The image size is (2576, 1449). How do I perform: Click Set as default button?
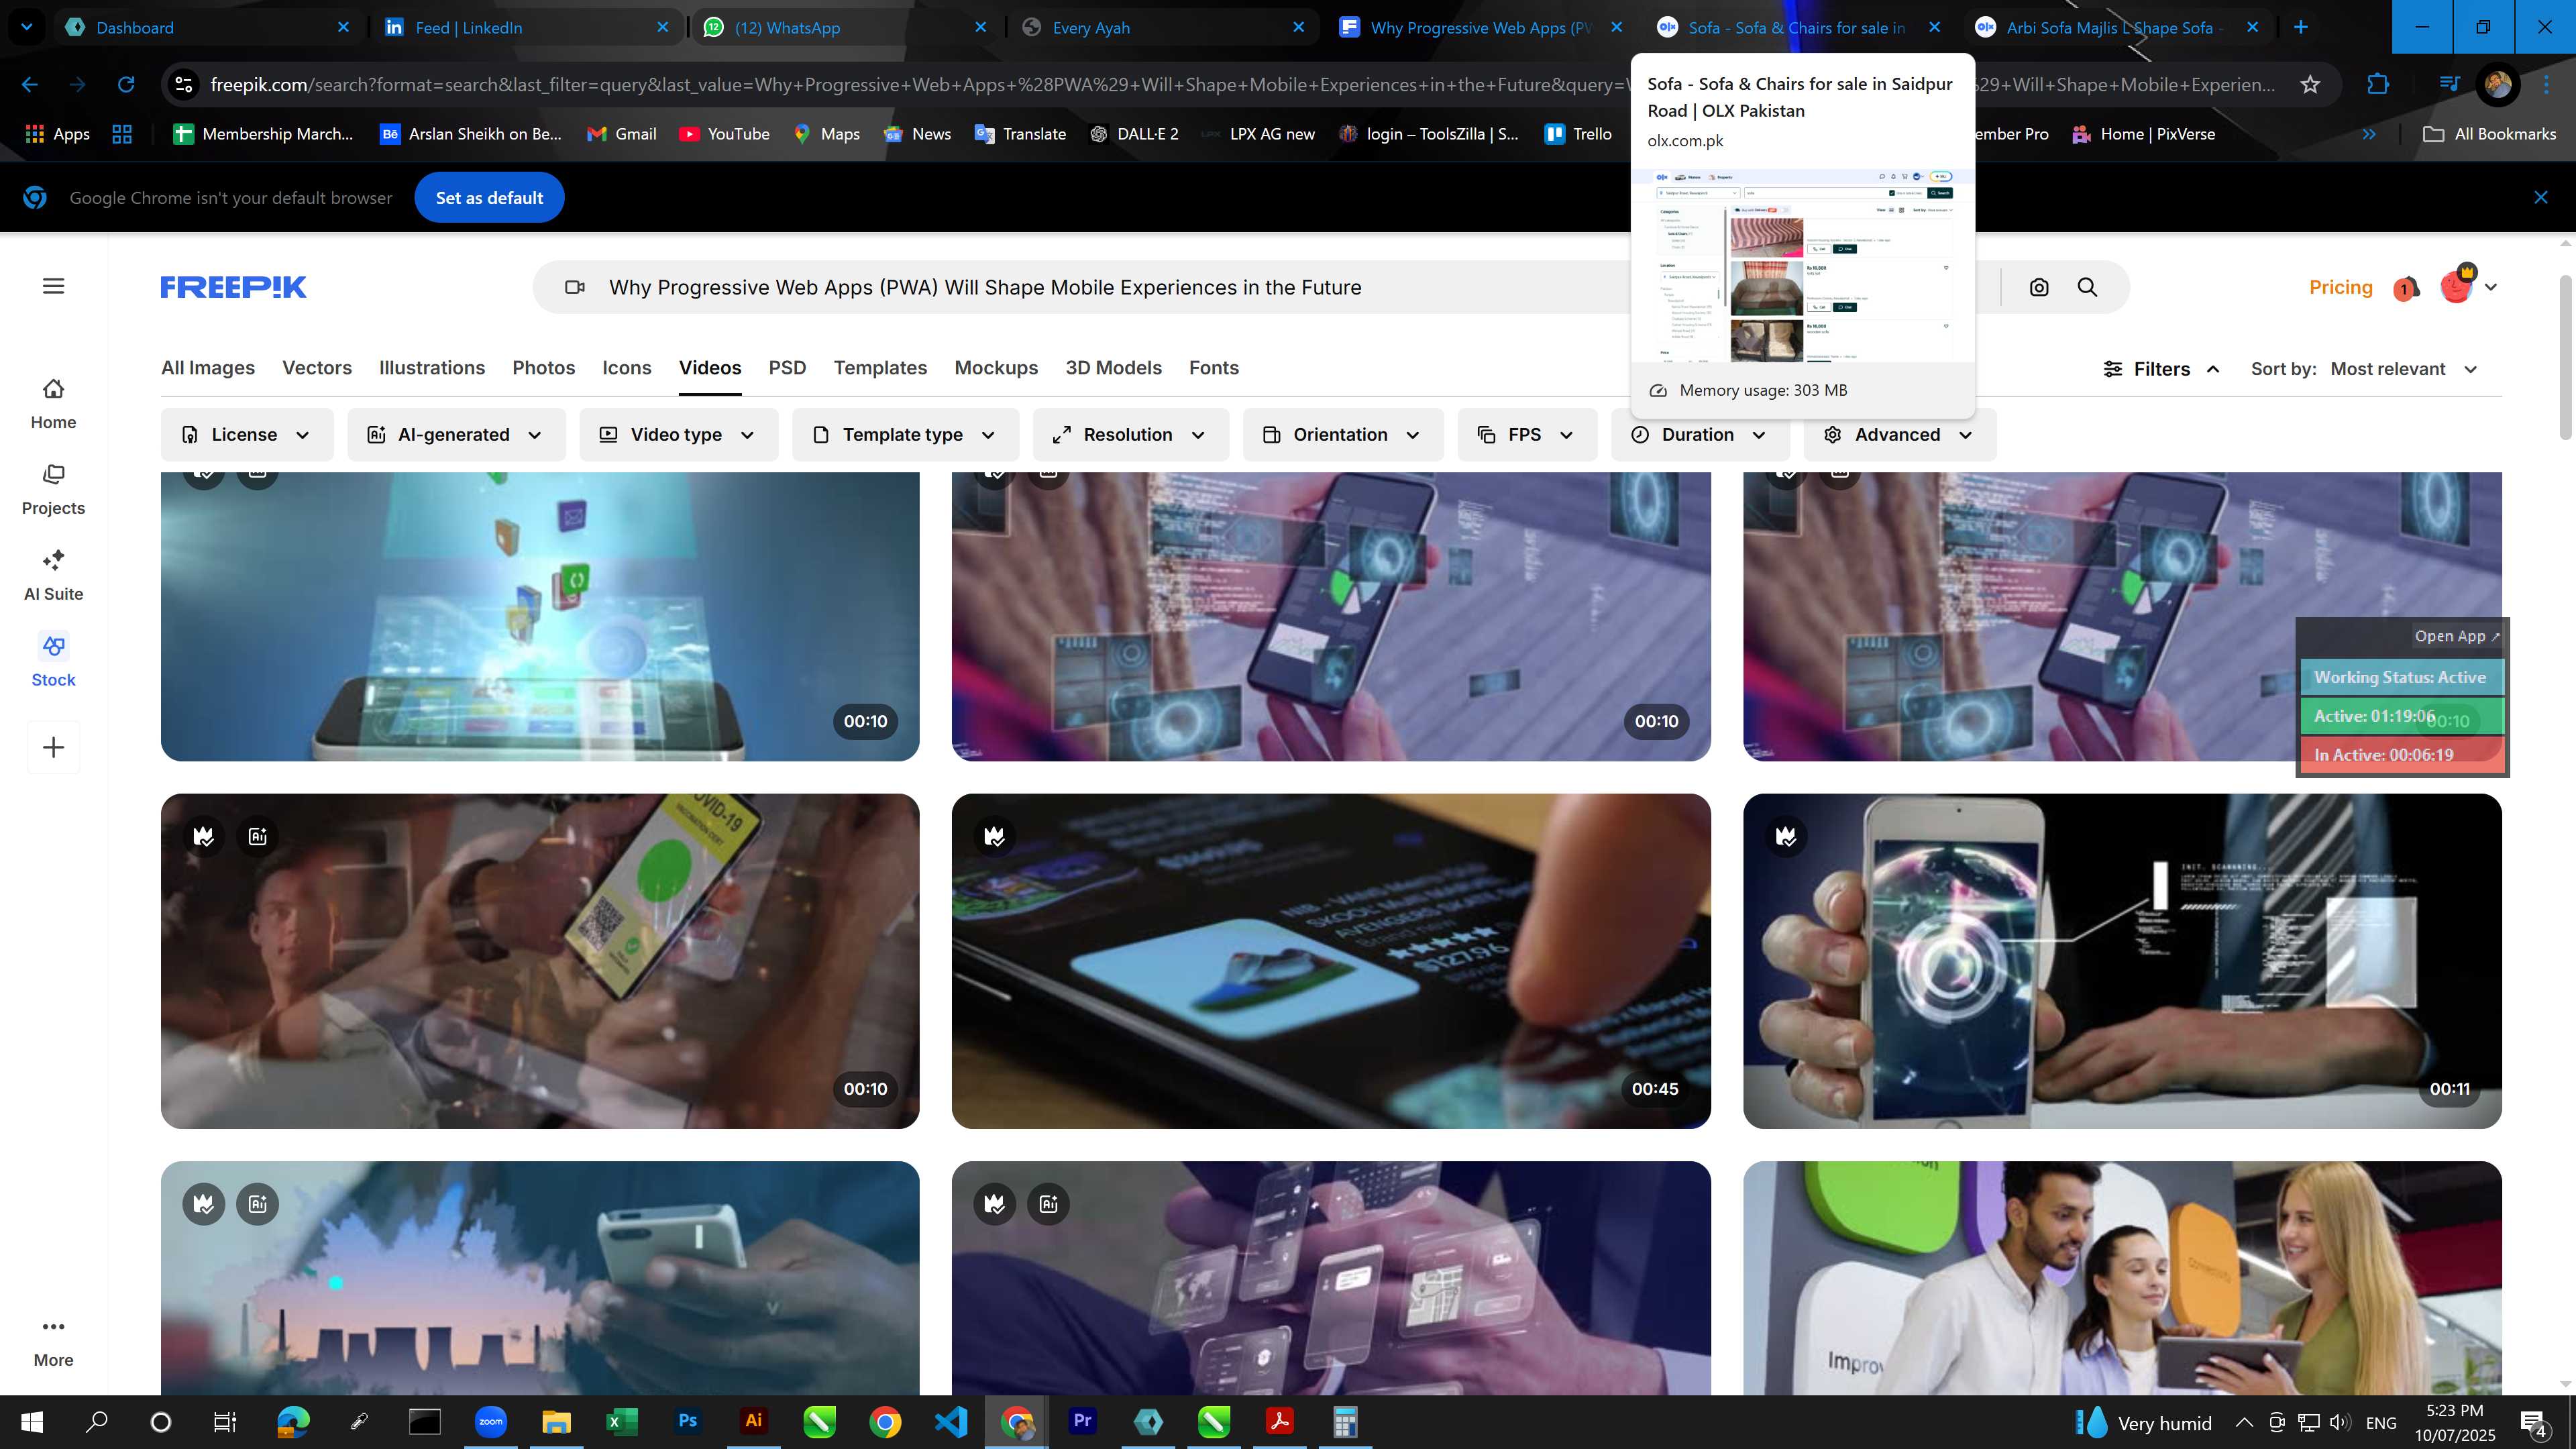click(489, 198)
